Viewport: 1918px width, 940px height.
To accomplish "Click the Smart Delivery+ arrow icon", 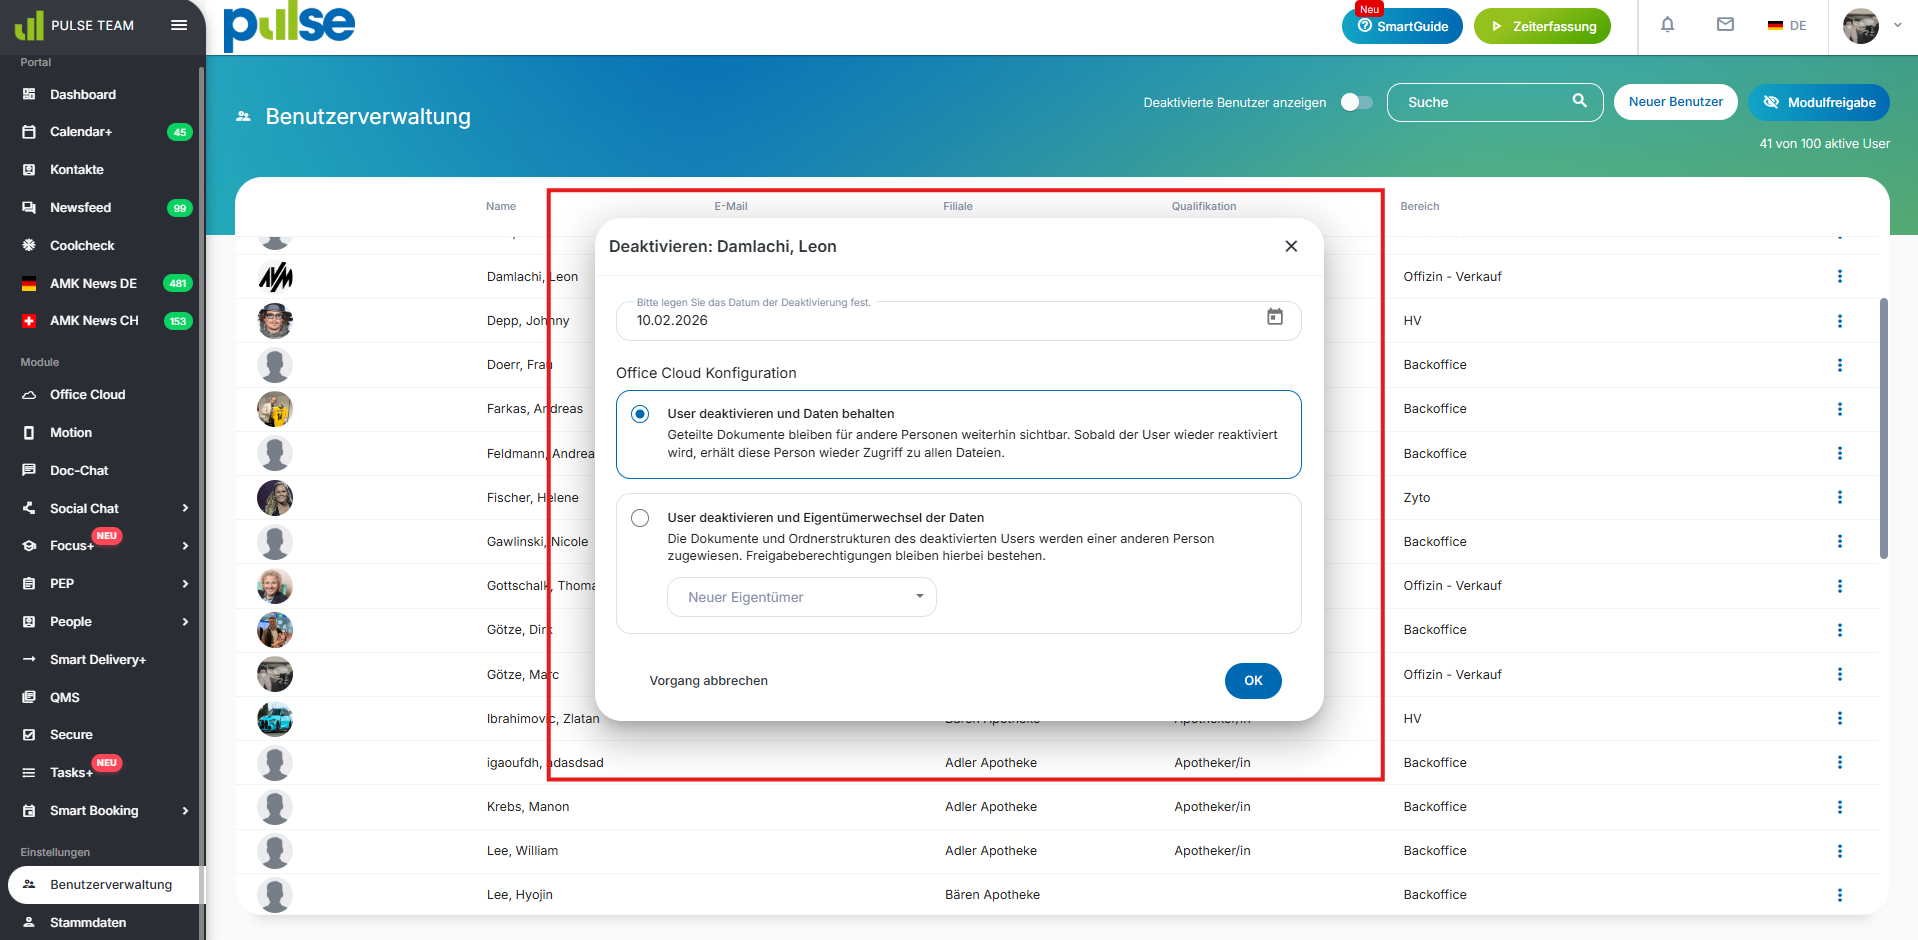I will point(29,660).
